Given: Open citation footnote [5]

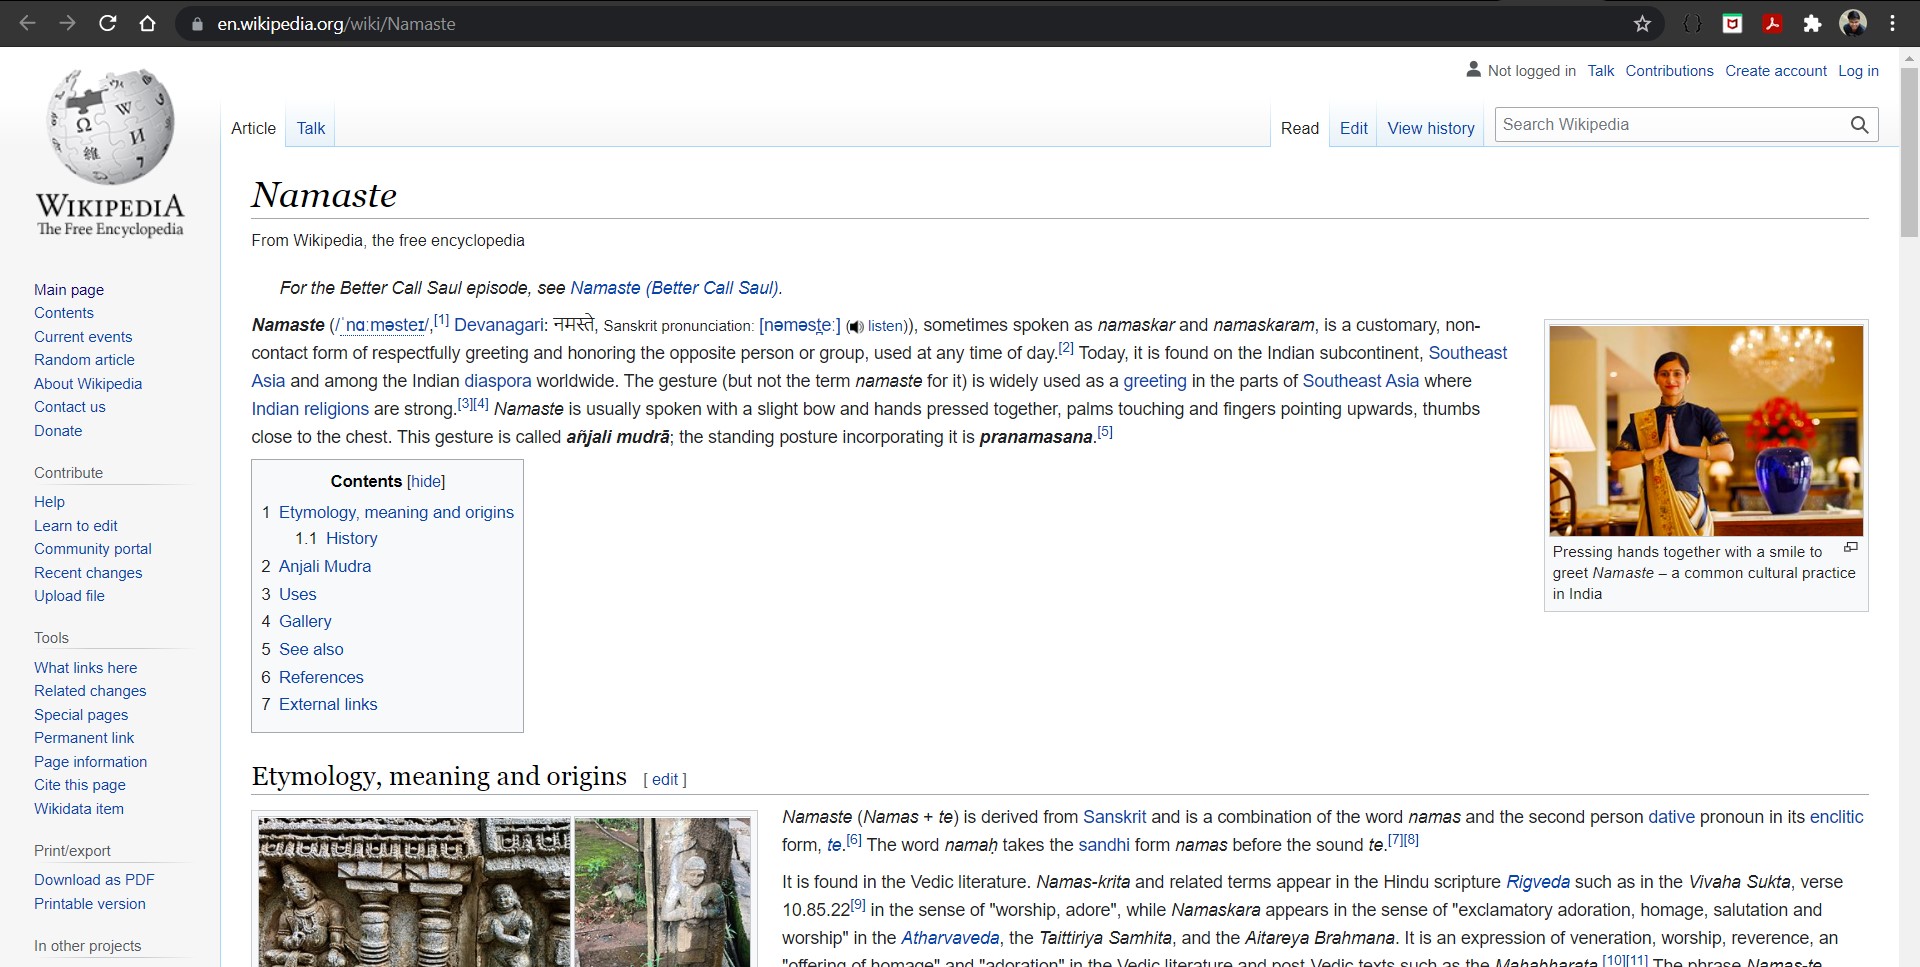Looking at the screenshot, I should [x=1105, y=432].
